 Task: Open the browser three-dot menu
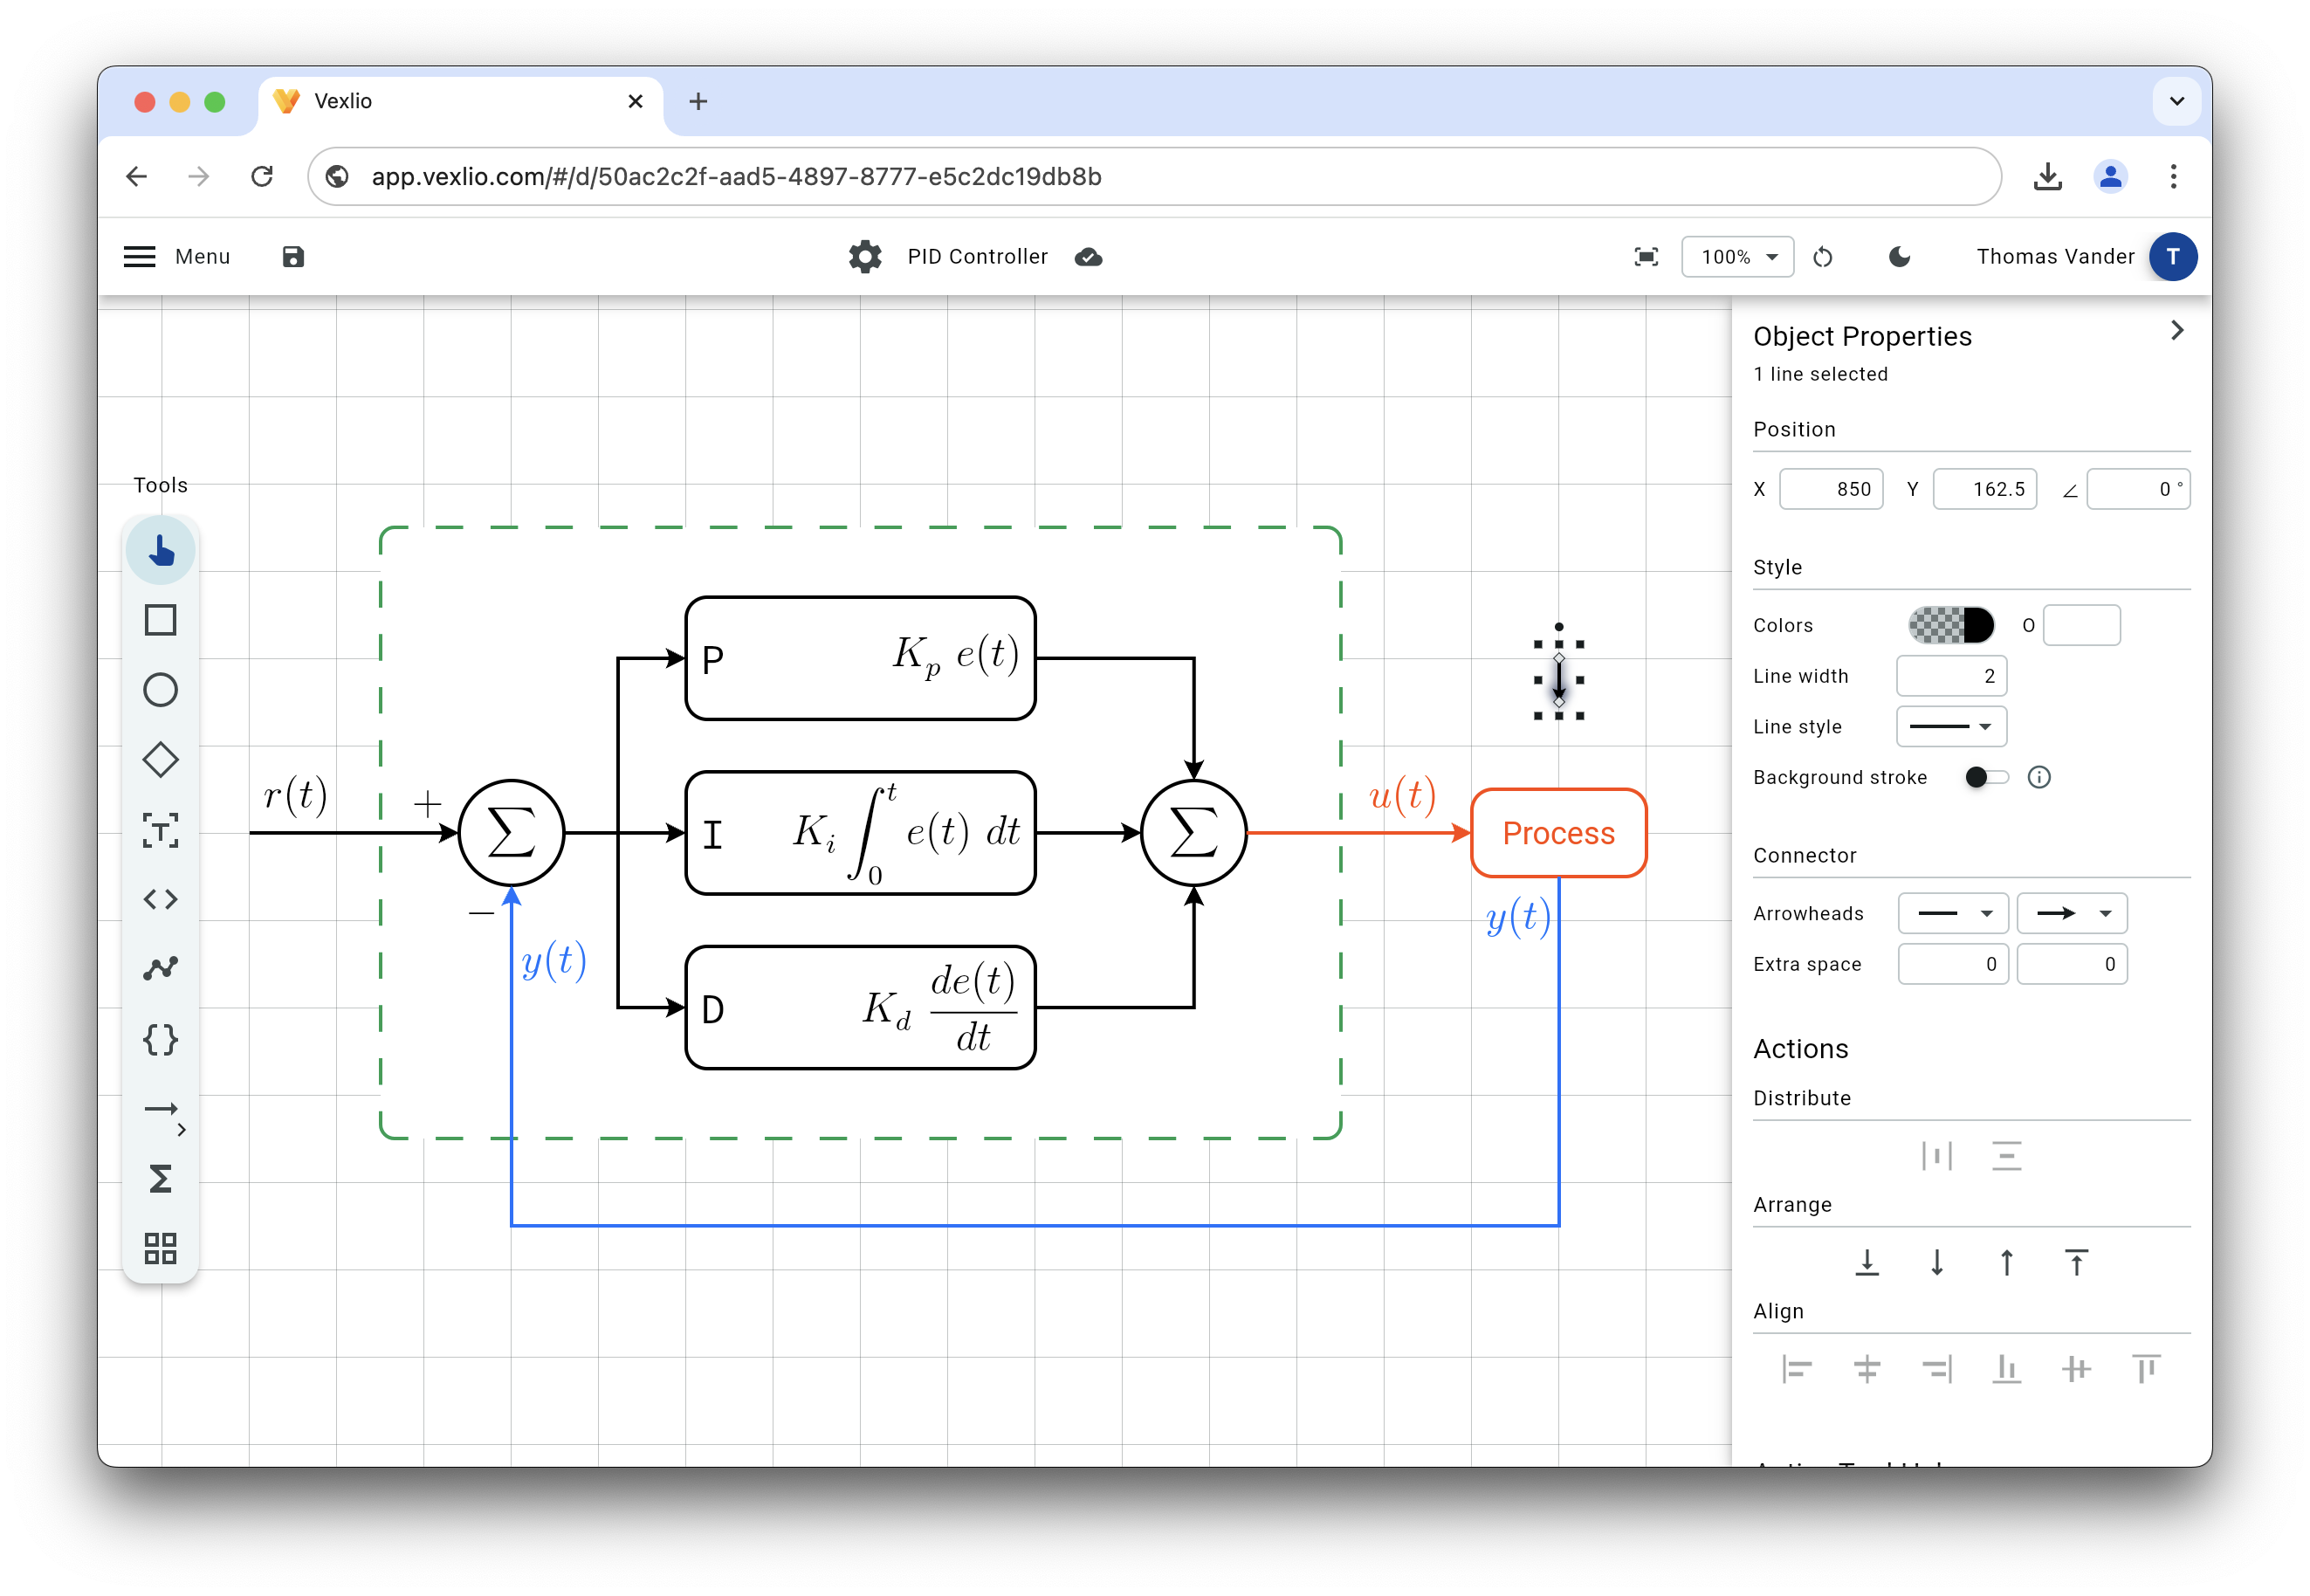(2173, 177)
